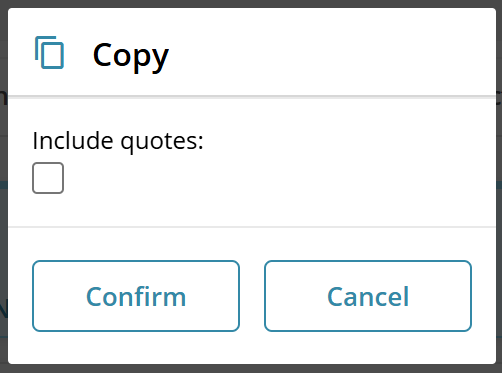The height and width of the screenshot is (373, 502).
Task: Click the Cancel button
Action: [x=368, y=296]
